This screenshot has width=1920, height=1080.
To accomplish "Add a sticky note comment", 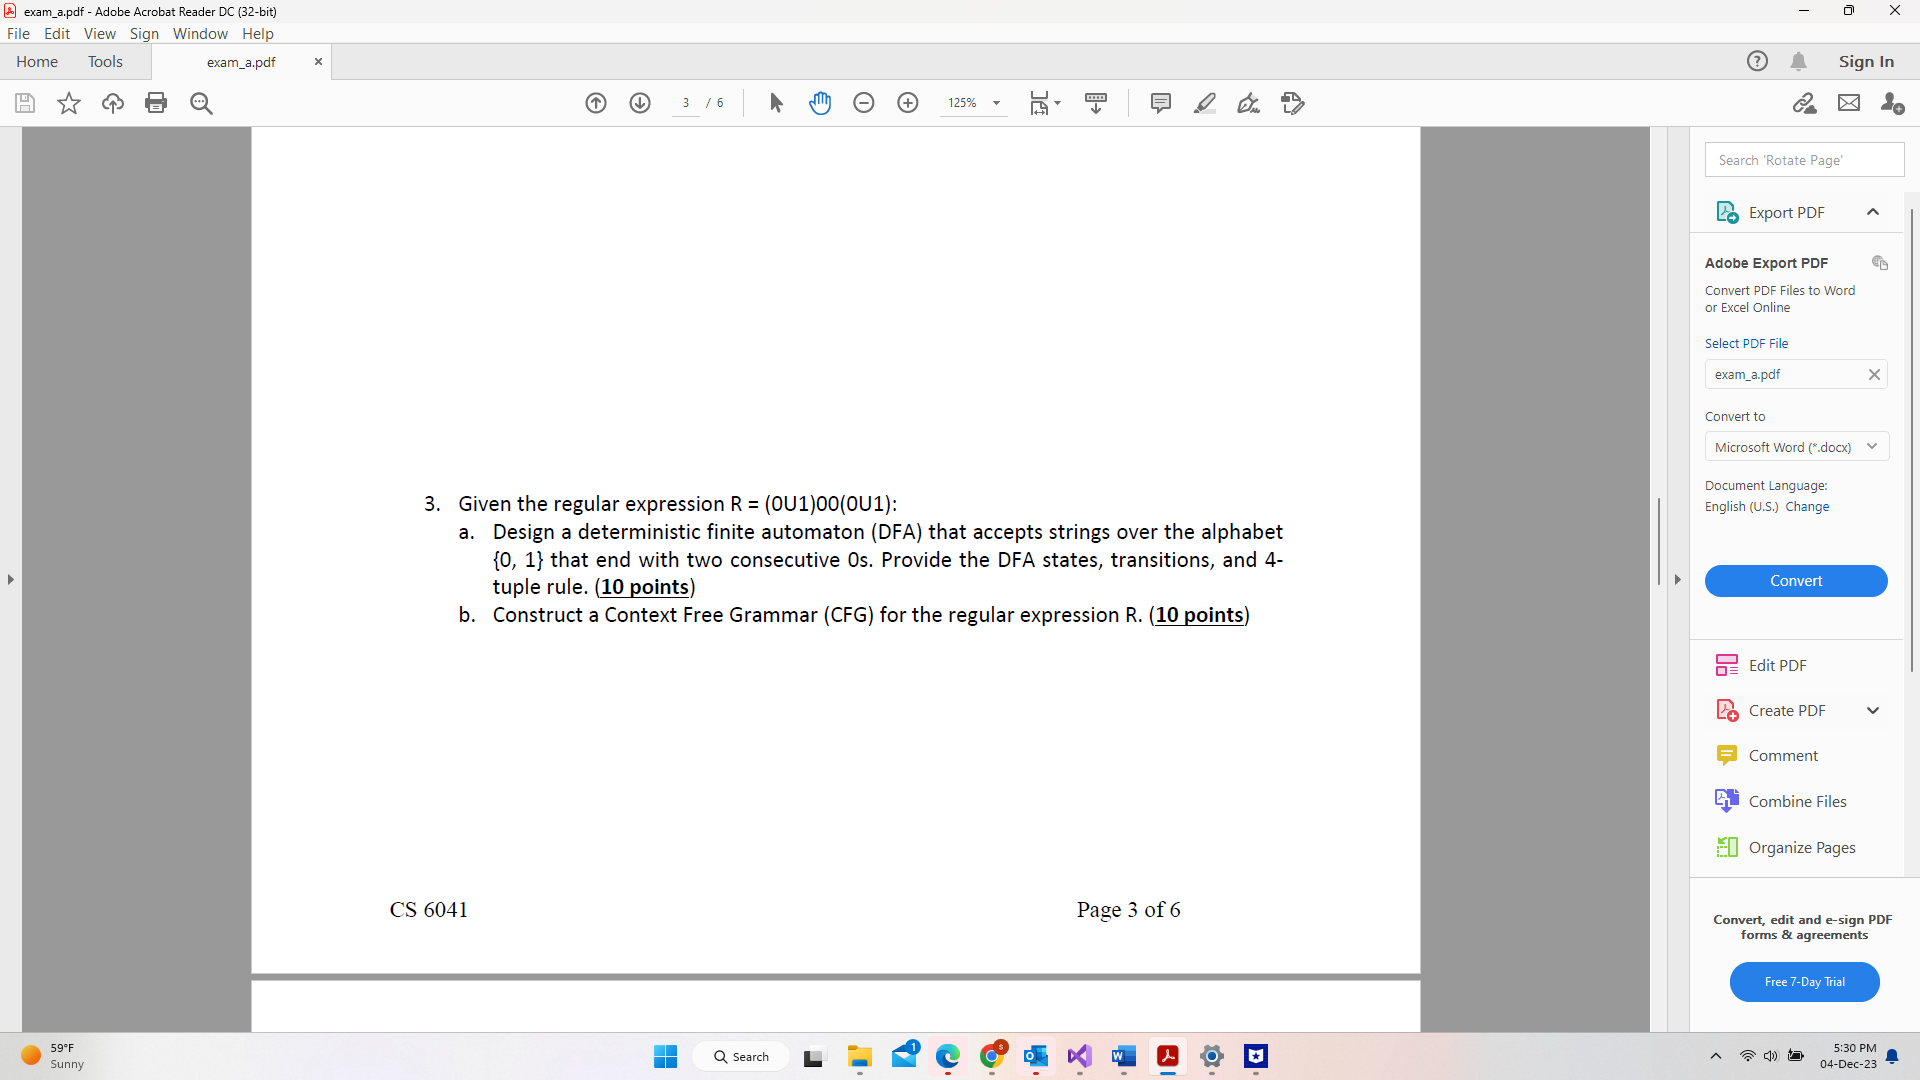I will point(1161,103).
